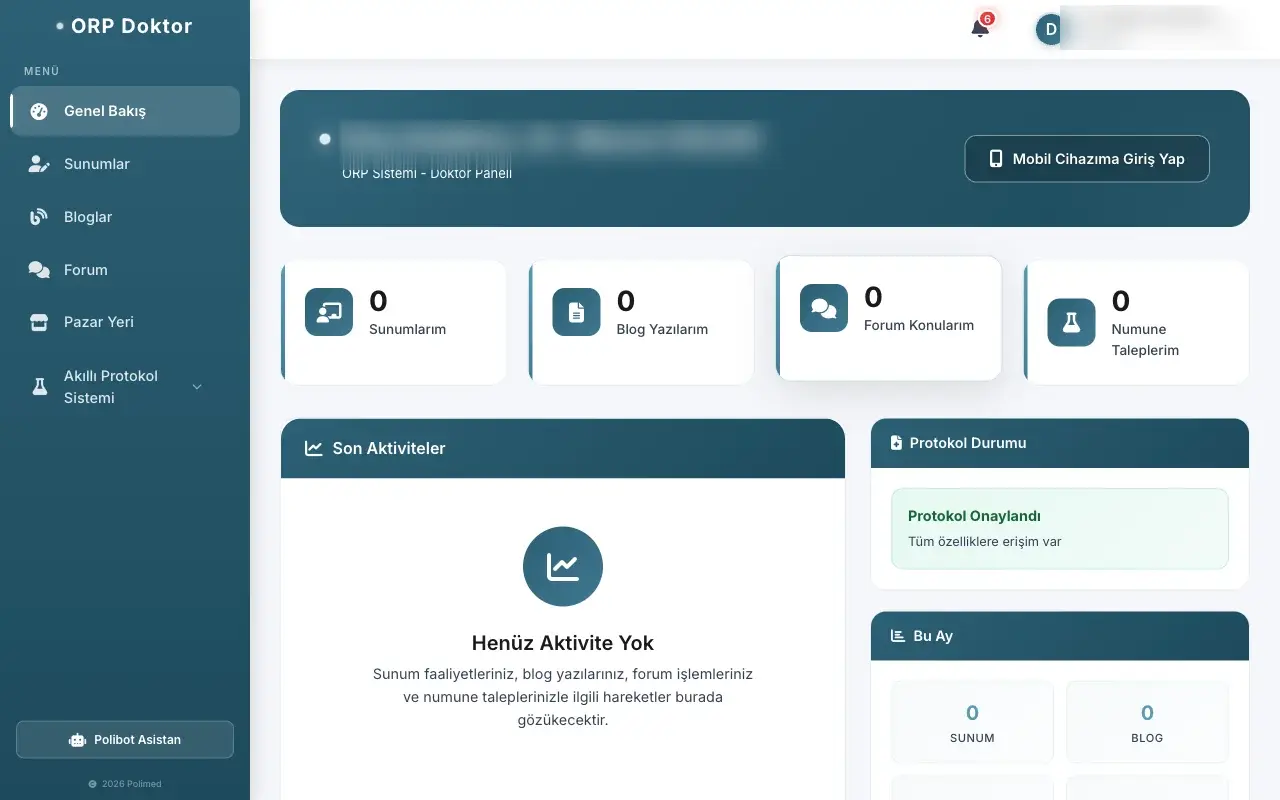Click the Blog Yazılarım document icon

pyautogui.click(x=576, y=312)
